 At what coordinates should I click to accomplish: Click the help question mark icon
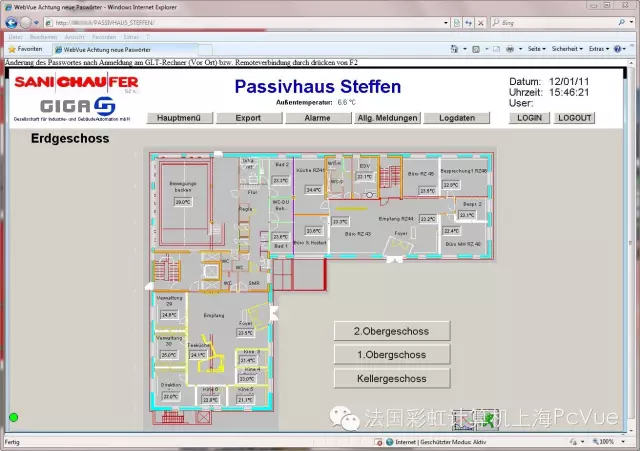click(x=617, y=49)
